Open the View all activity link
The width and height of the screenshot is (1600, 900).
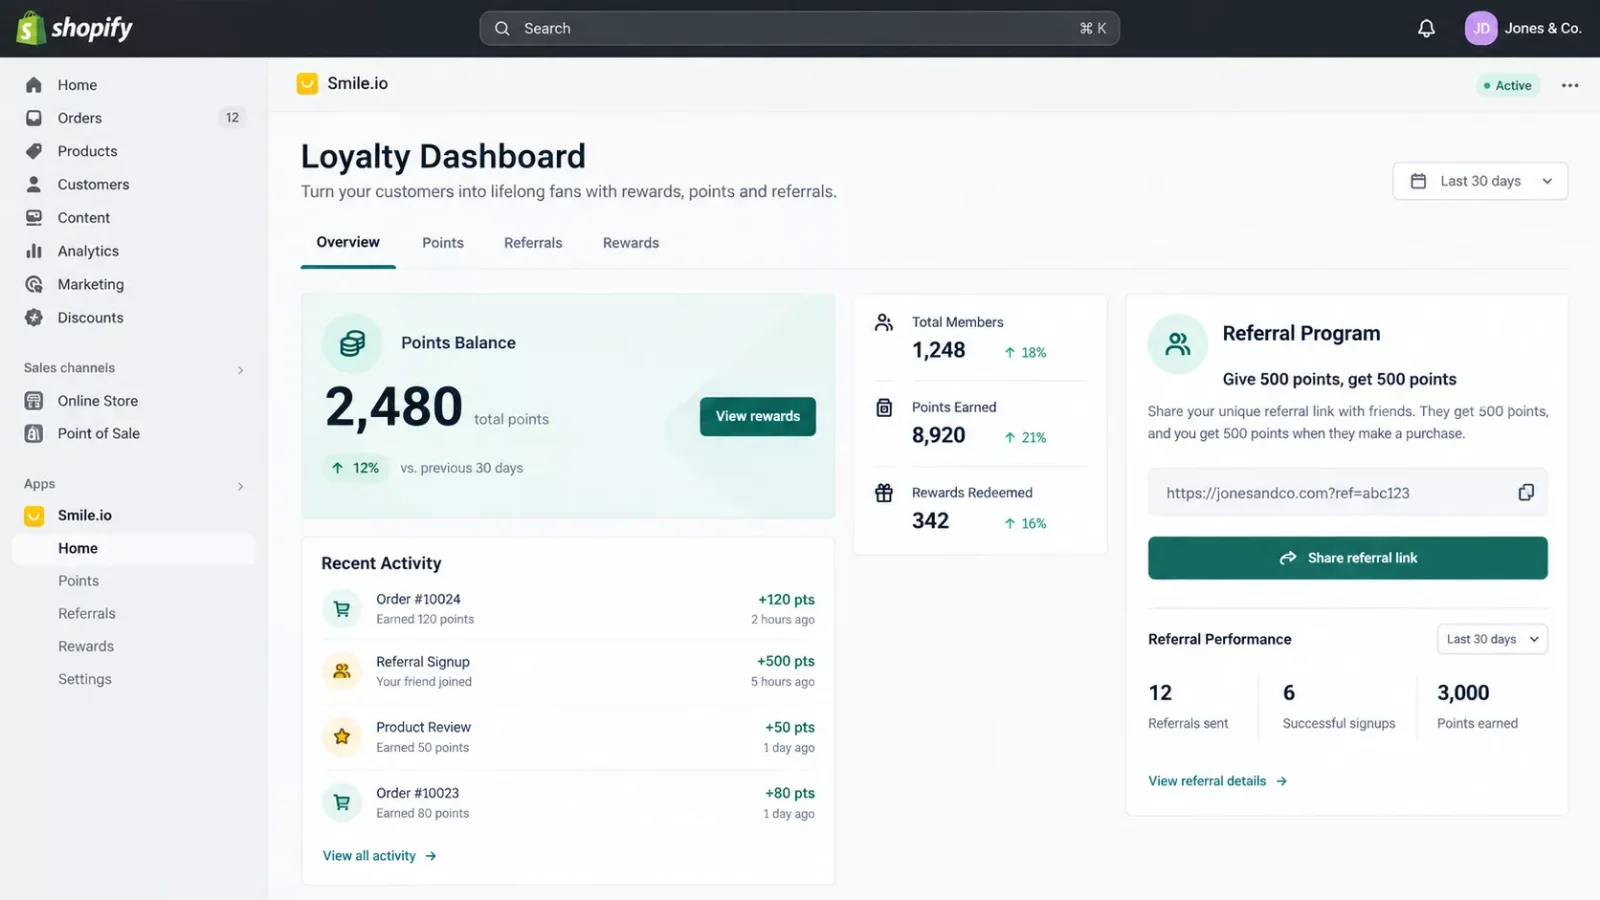click(x=380, y=856)
